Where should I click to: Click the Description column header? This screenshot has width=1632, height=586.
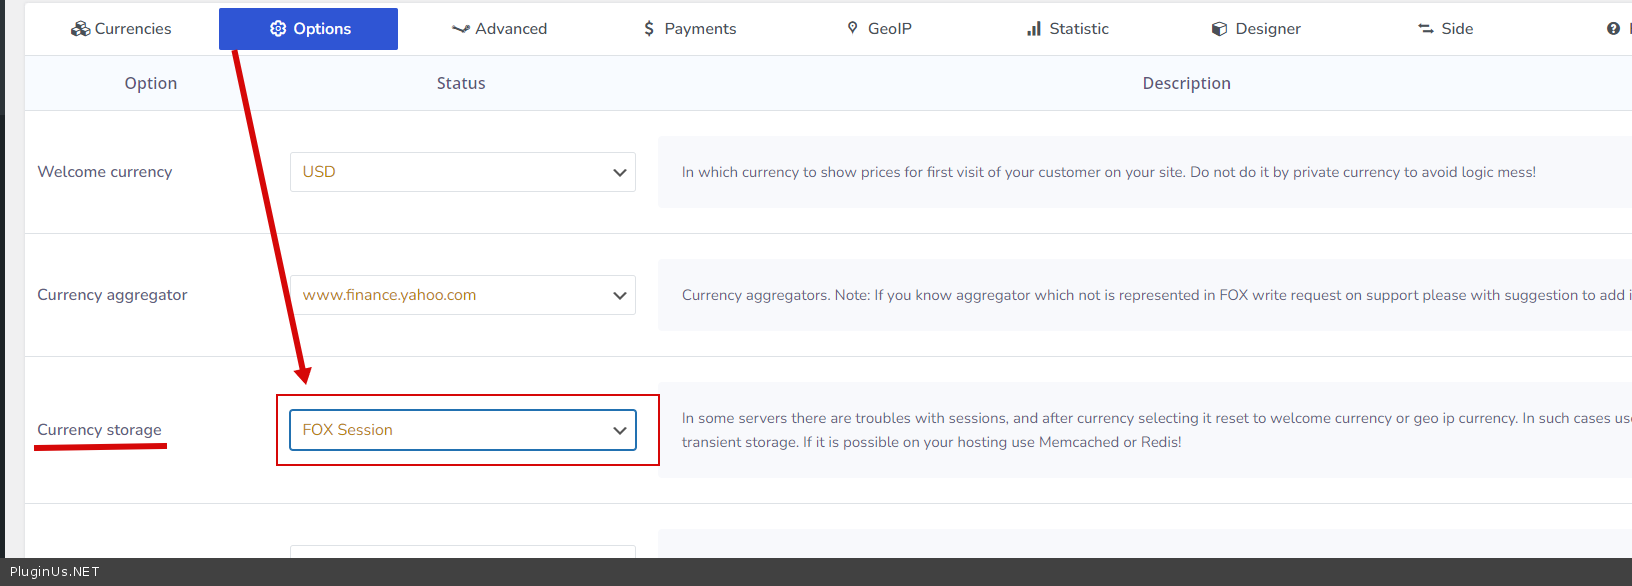1186,83
